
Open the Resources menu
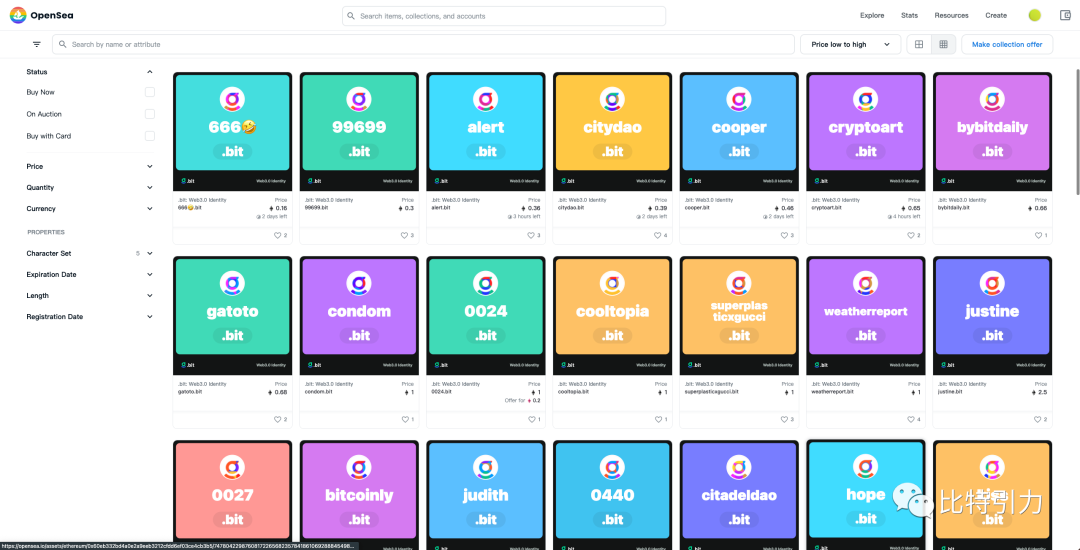tap(951, 15)
